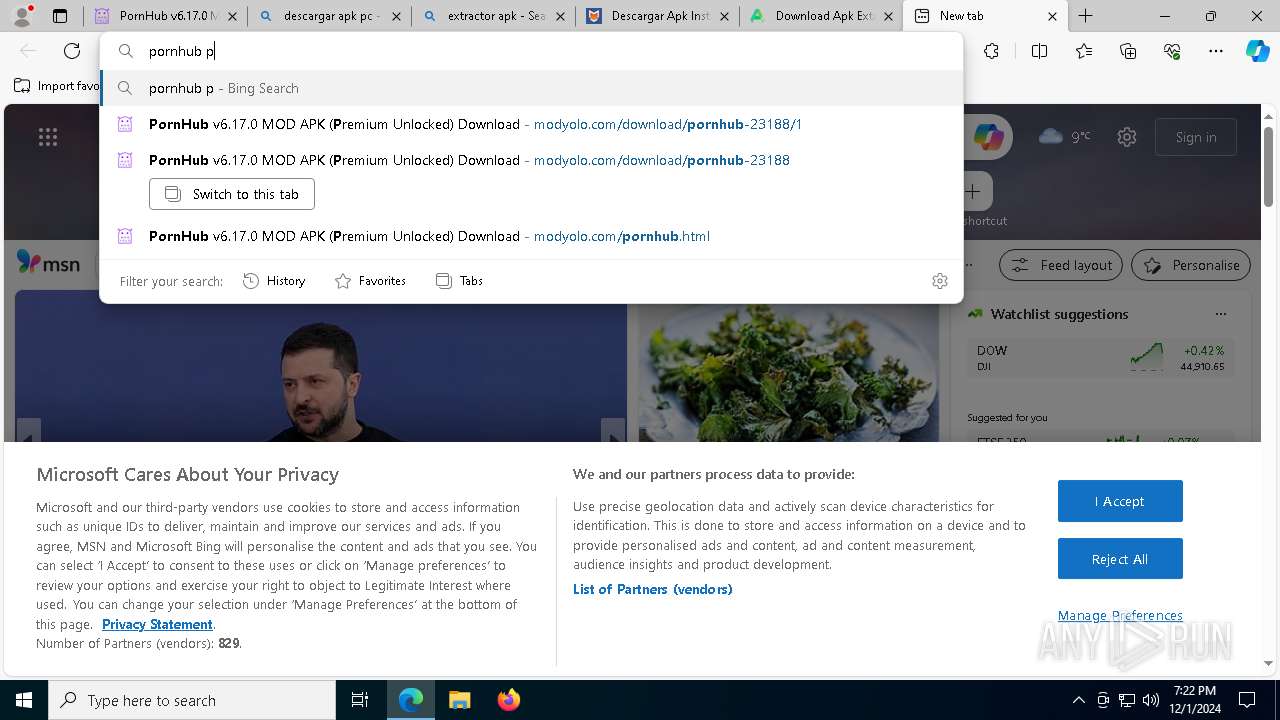The image size is (1280, 720).
Task: Open File Explorer from taskbar
Action: pos(459,700)
